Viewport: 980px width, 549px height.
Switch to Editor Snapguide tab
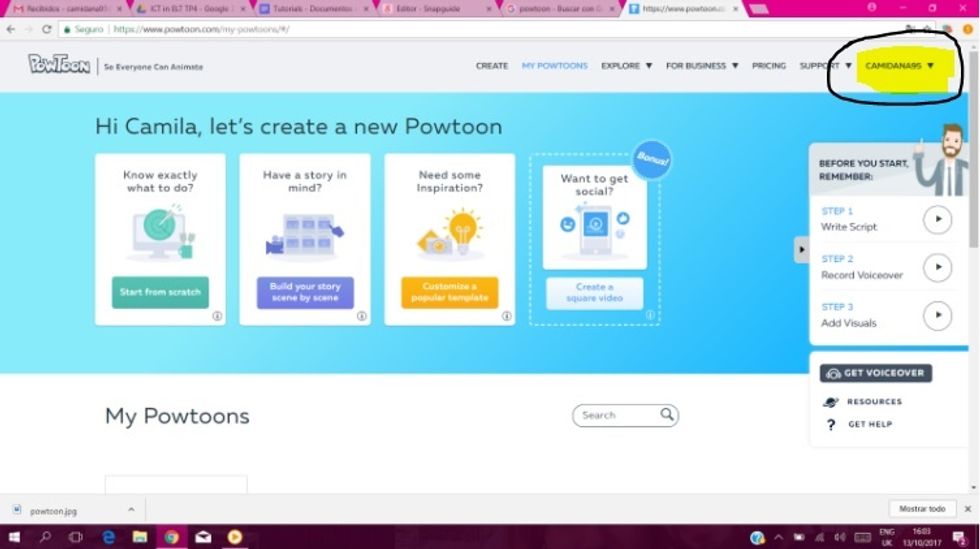coord(436,9)
